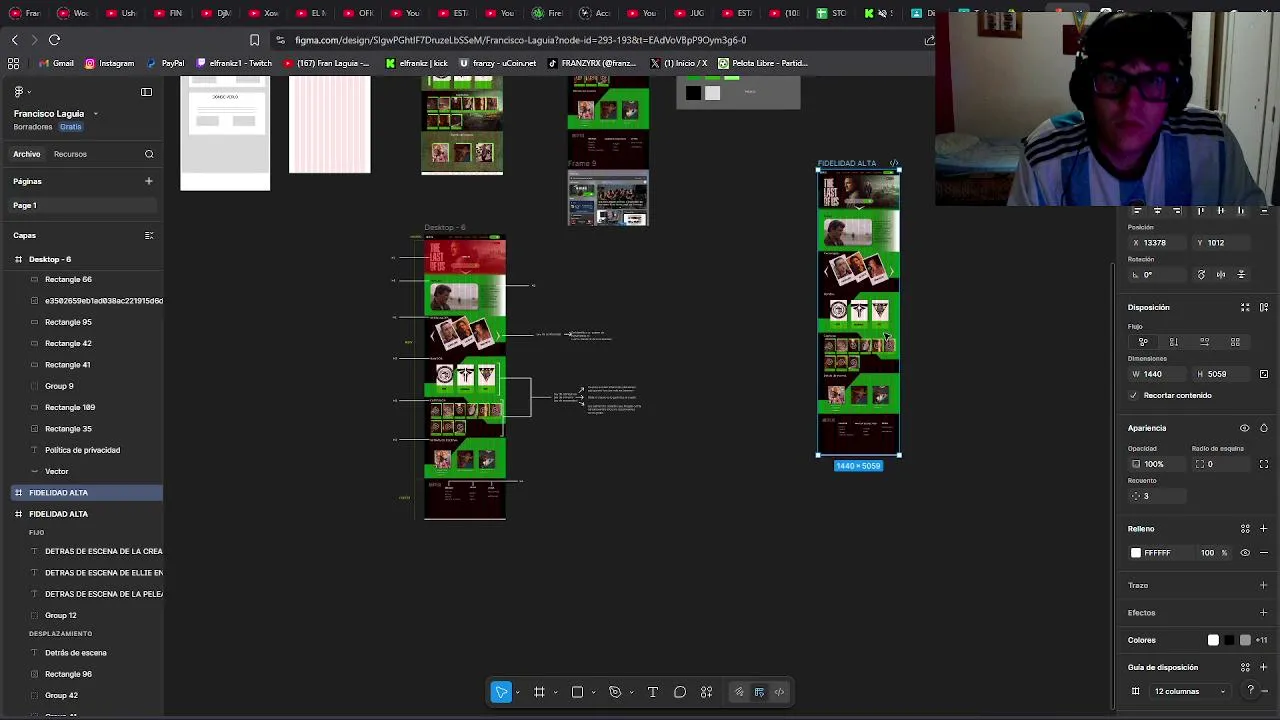Open Instagram bookmark in browser

[109, 63]
